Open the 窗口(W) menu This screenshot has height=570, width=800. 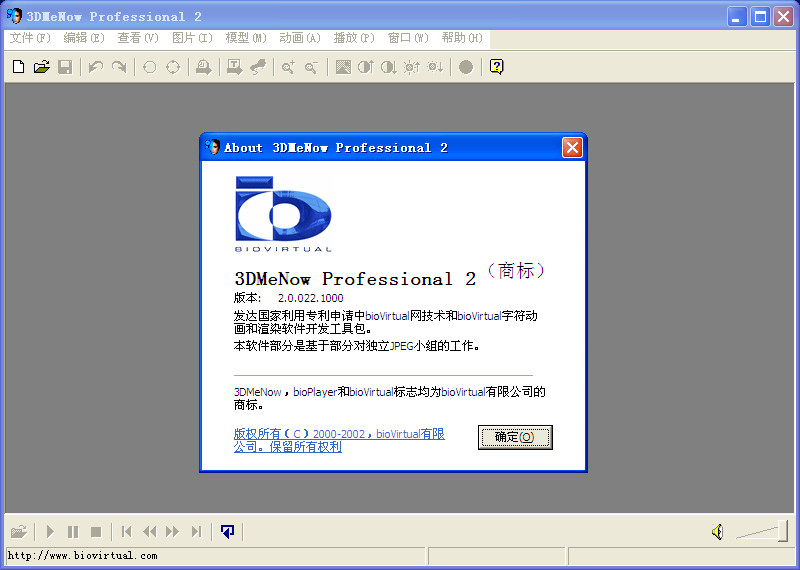coord(408,38)
